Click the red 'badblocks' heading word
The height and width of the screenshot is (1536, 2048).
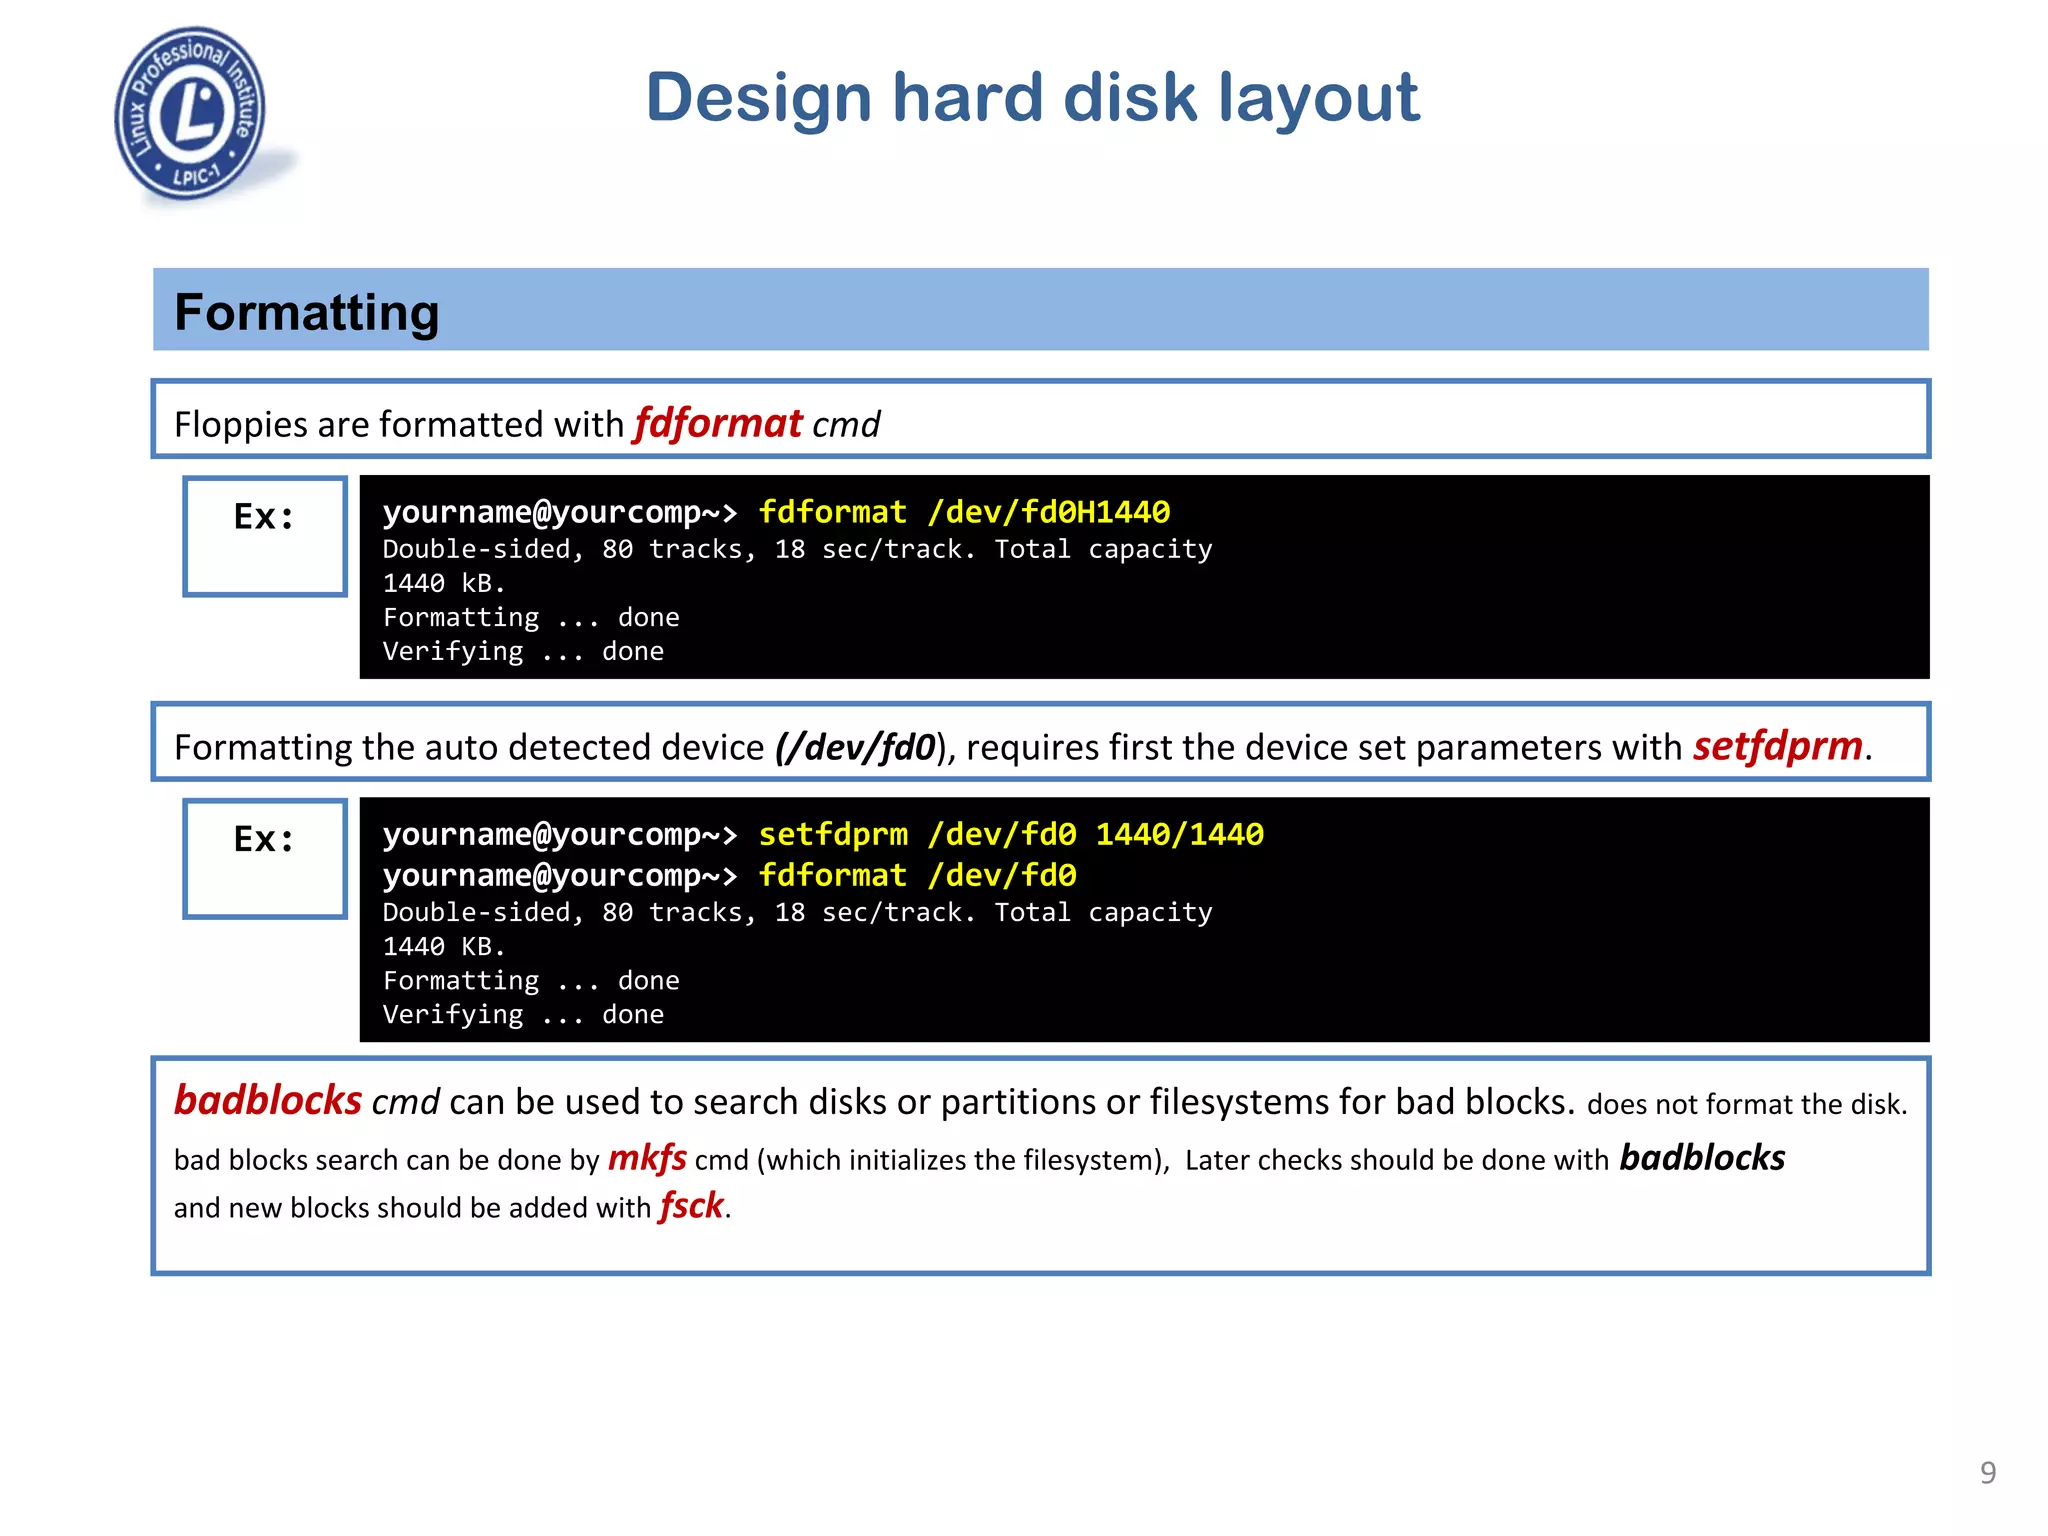[267, 1100]
